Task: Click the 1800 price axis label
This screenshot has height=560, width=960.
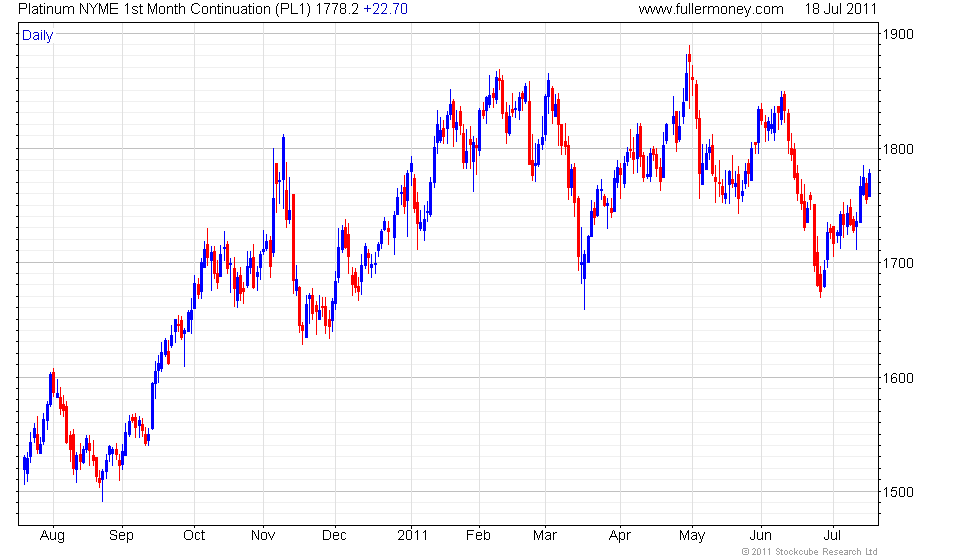Action: pos(898,149)
